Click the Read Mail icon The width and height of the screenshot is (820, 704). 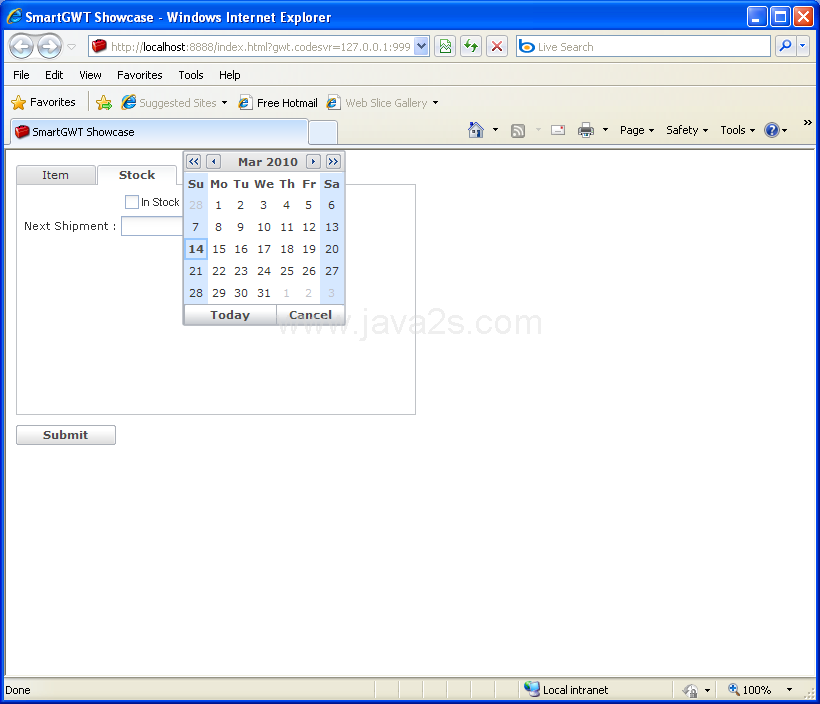(x=558, y=130)
